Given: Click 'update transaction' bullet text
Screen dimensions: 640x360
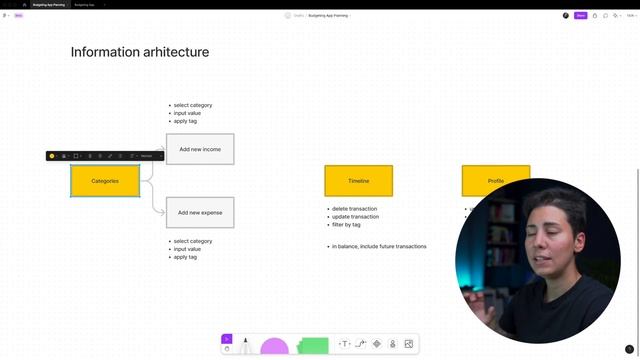Looking at the screenshot, I should [356, 217].
